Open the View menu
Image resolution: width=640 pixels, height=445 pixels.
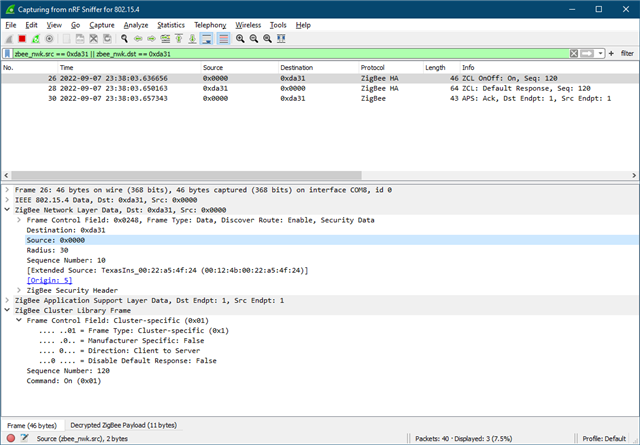(54, 25)
